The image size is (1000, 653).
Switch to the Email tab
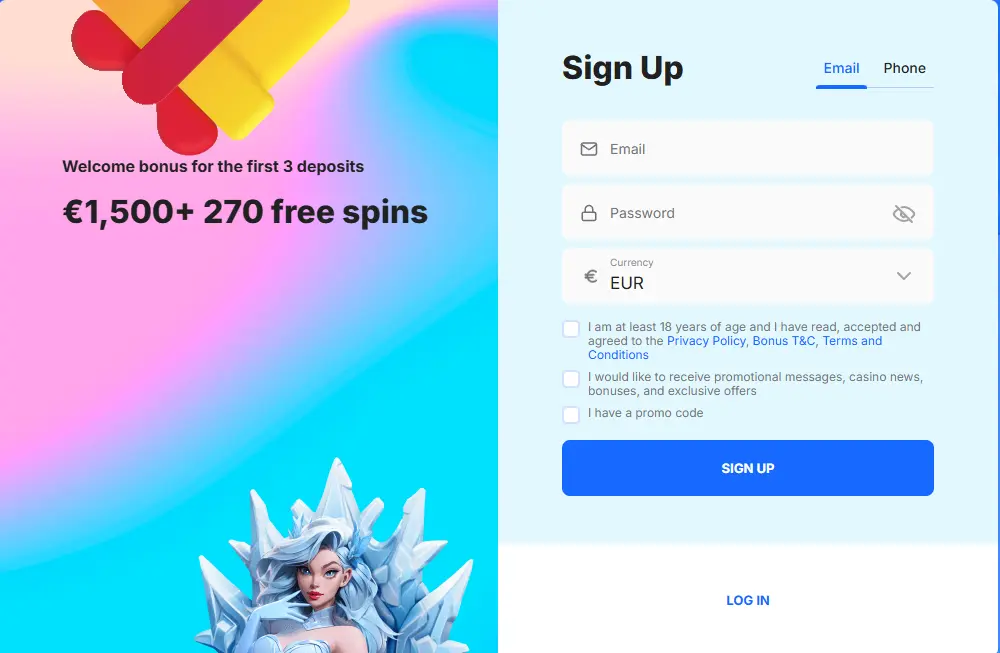(841, 68)
